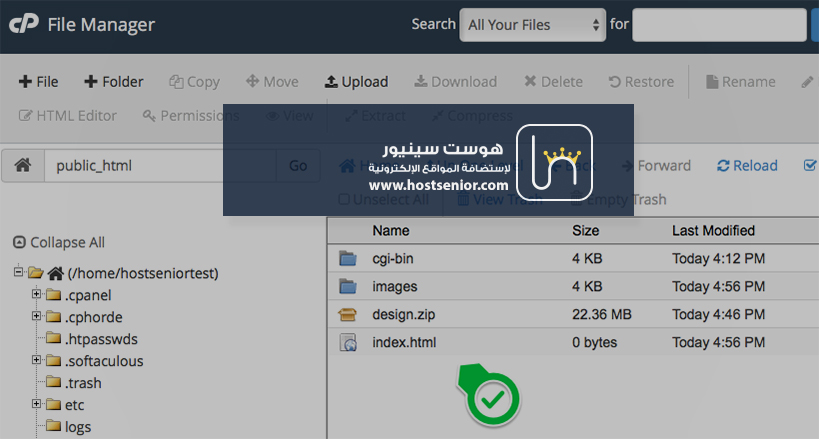Click design.zip's Today 4:46 PM date
This screenshot has height=439, width=819.
718,315
